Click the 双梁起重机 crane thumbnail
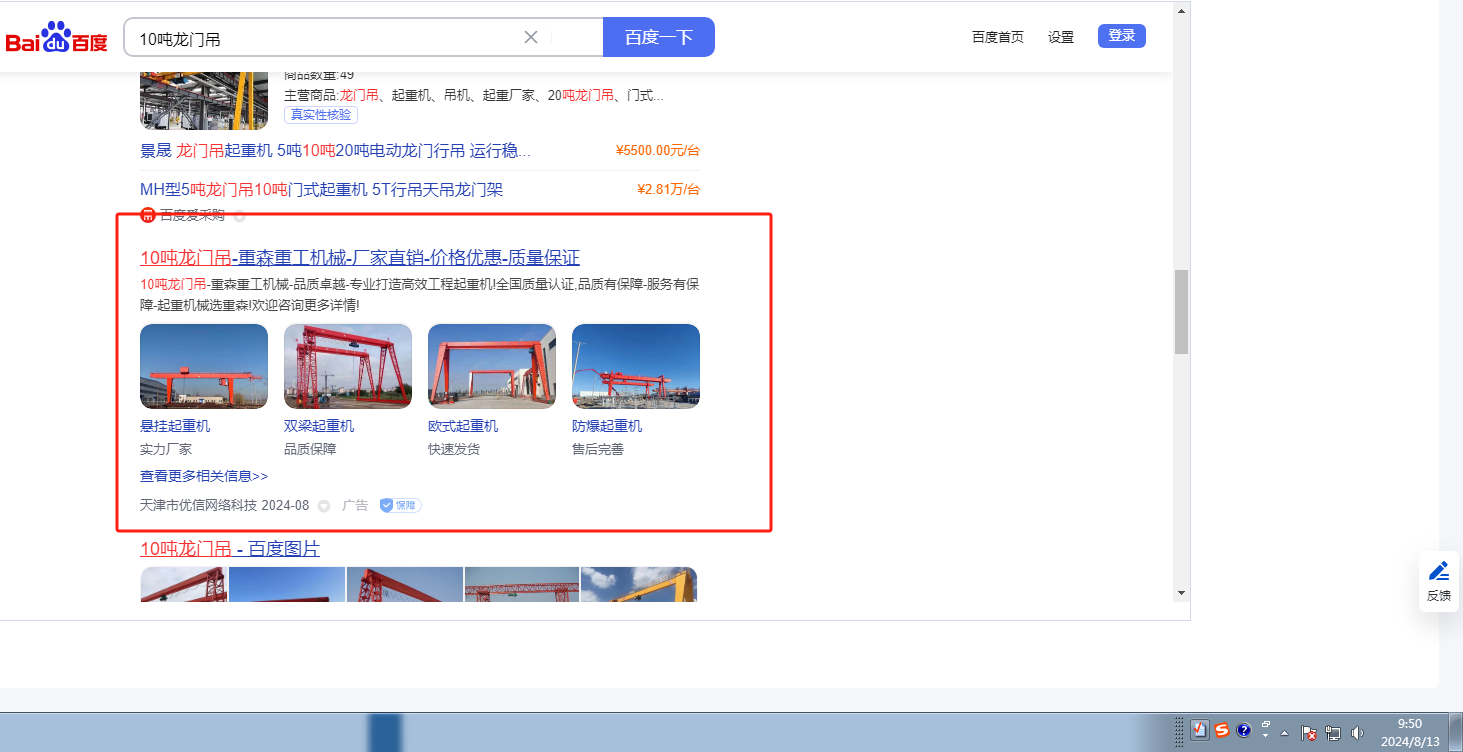1463x752 pixels. coord(348,366)
